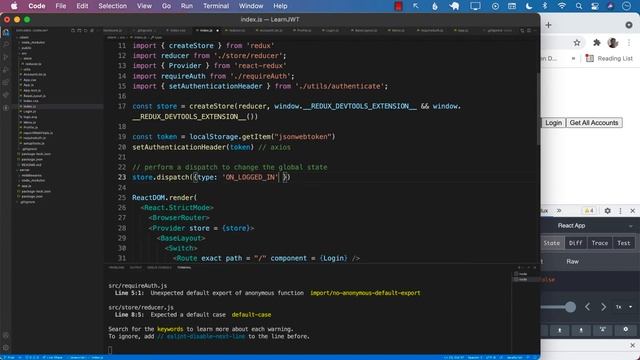Image resolution: width=640 pixels, height=360 pixels.
Task: Open macOS Control Center icon
Action: coord(595,6)
